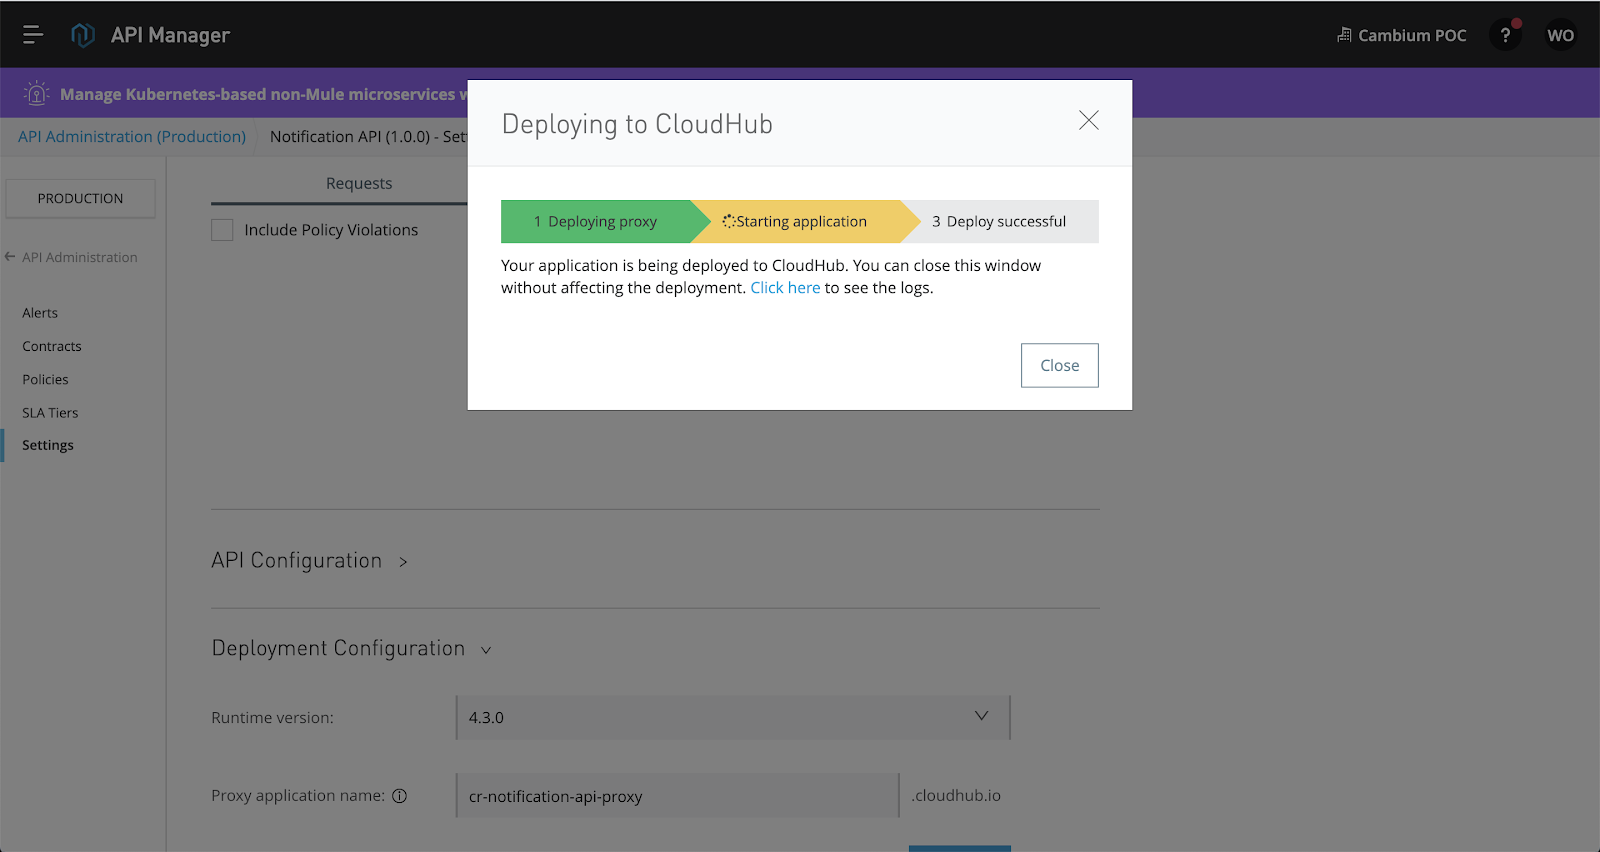Click the Cambium POC organization icon
The image size is (1600, 852).
1344,35
